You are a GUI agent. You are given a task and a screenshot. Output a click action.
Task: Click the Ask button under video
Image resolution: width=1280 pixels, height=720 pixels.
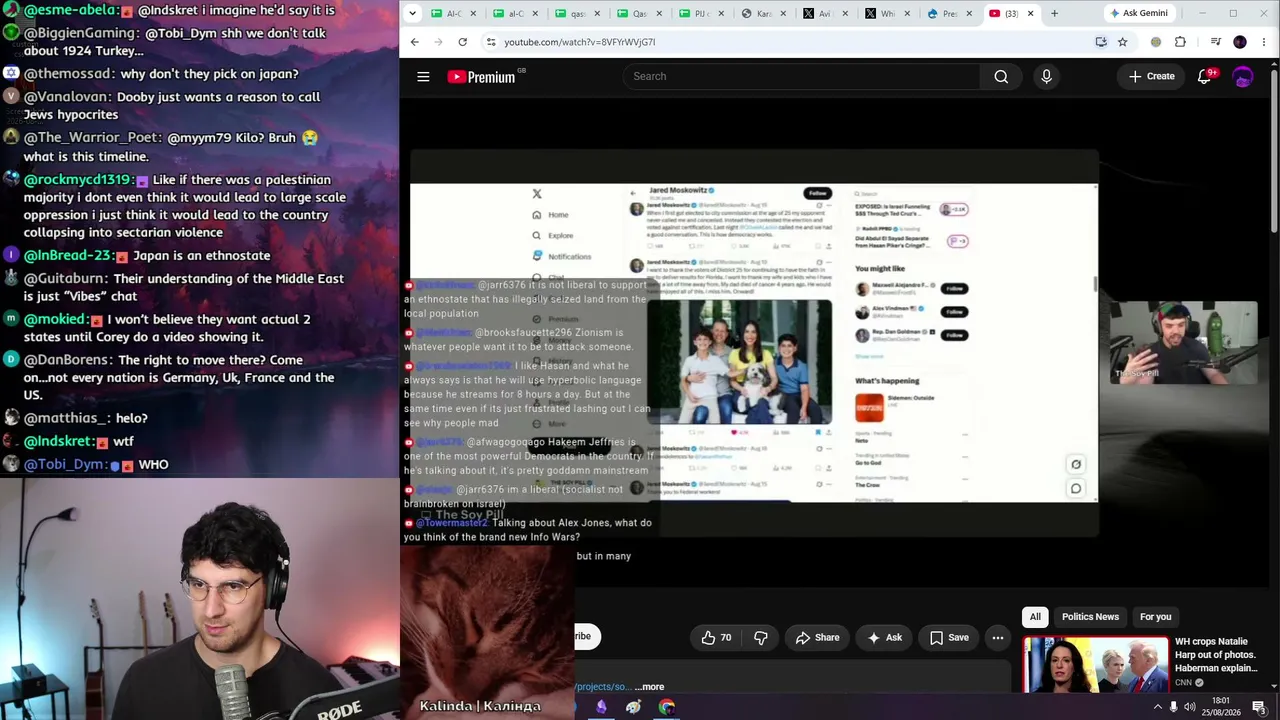(x=884, y=638)
